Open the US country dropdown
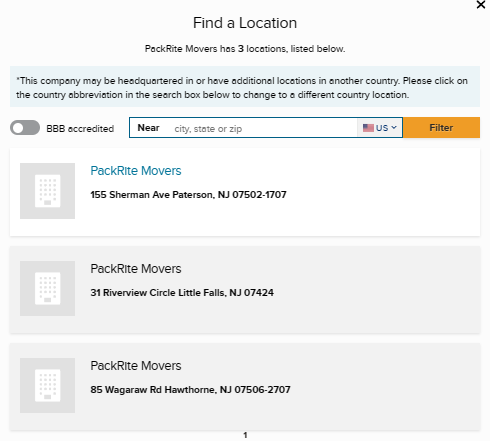490x441 pixels. 380,128
